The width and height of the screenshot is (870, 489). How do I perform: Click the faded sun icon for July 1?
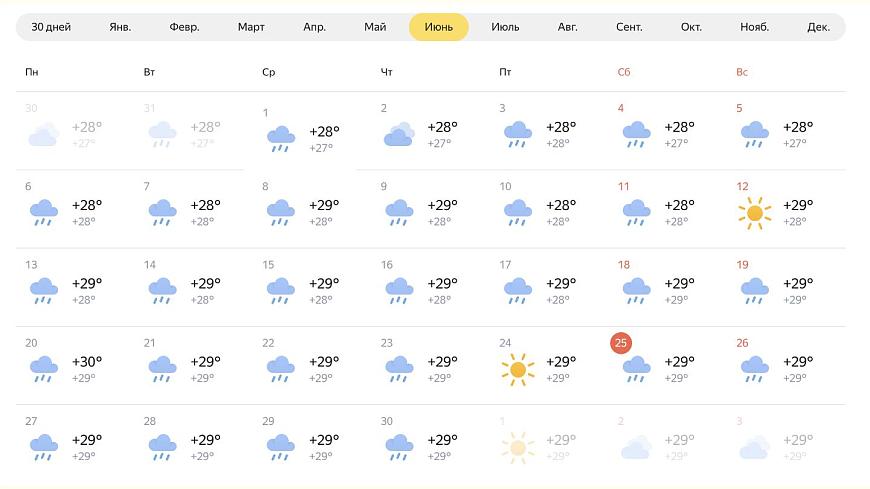point(518,447)
